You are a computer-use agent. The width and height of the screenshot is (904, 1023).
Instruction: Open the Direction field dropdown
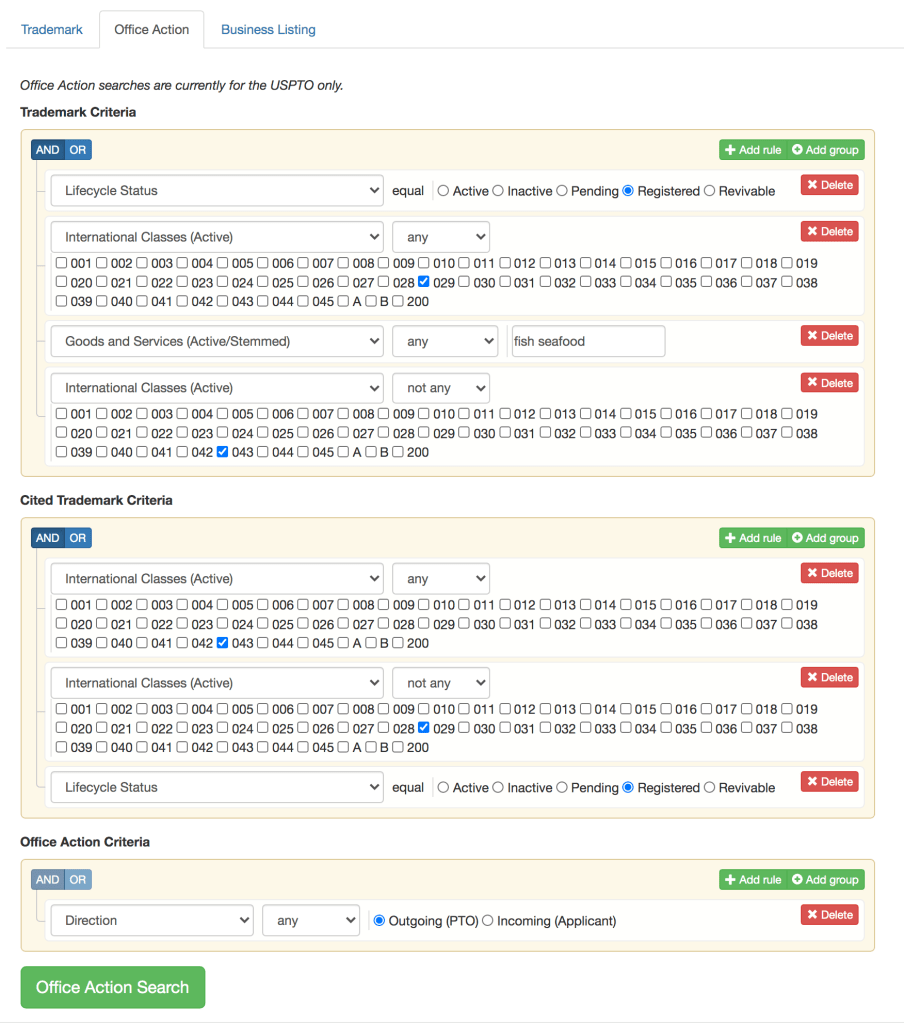[152, 920]
